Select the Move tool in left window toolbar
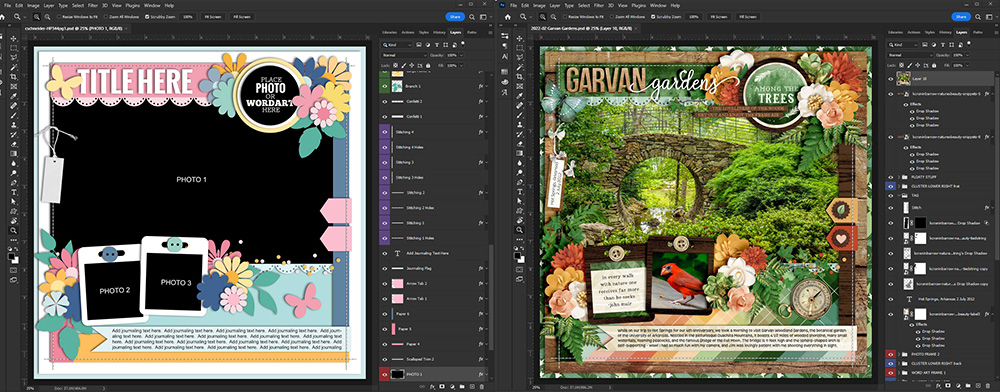Screen dimensions: 1000x392 pyautogui.click(x=13, y=38)
